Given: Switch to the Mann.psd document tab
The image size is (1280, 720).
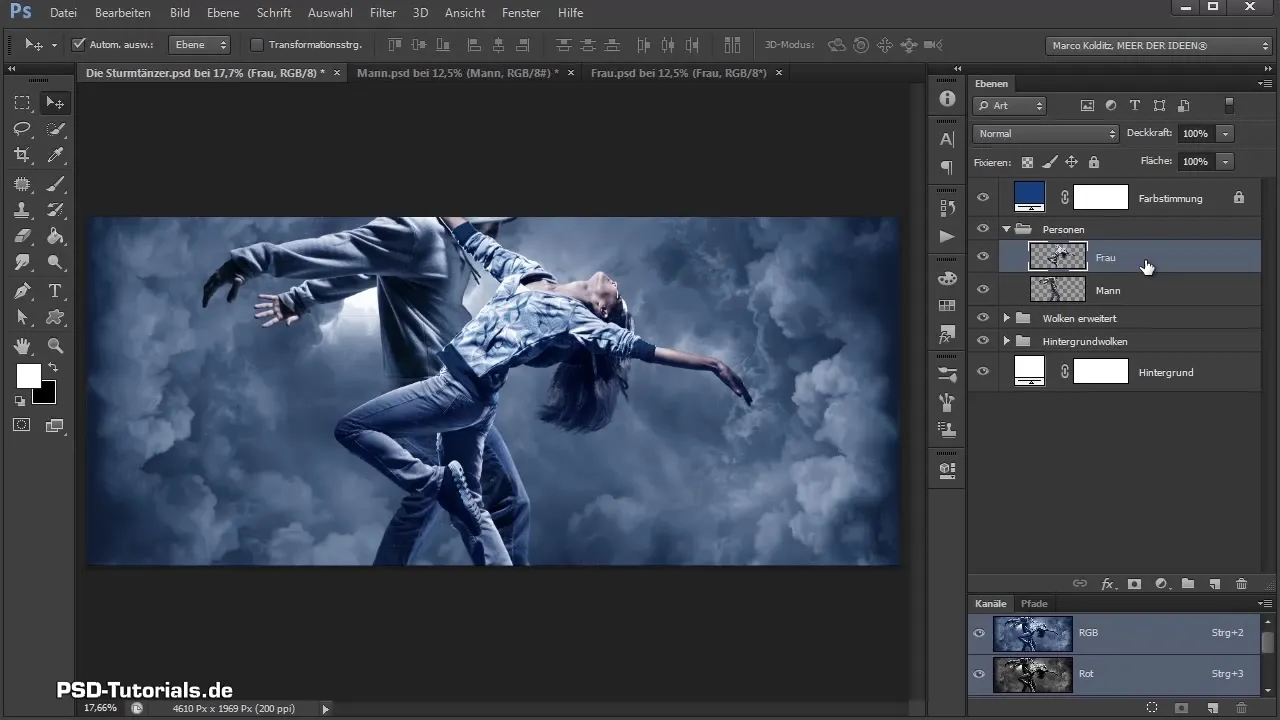Looking at the screenshot, I should (x=458, y=73).
